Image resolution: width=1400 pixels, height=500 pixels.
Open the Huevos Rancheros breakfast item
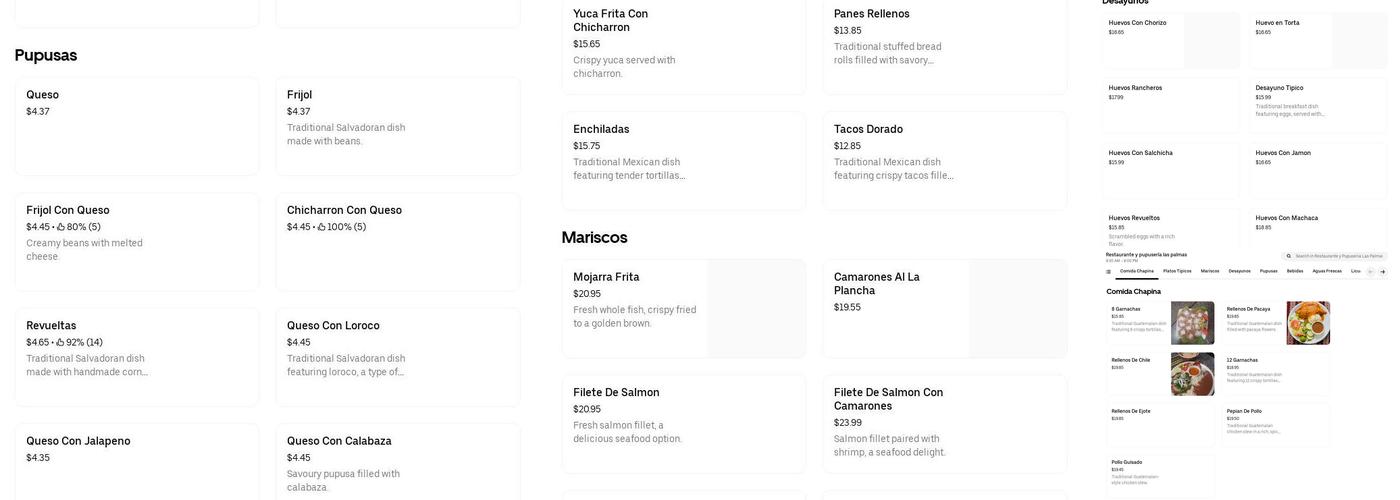pos(1171,105)
